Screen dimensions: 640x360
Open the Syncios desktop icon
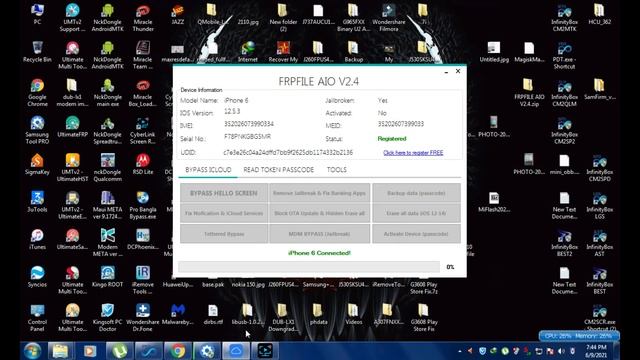pyautogui.click(x=37, y=277)
